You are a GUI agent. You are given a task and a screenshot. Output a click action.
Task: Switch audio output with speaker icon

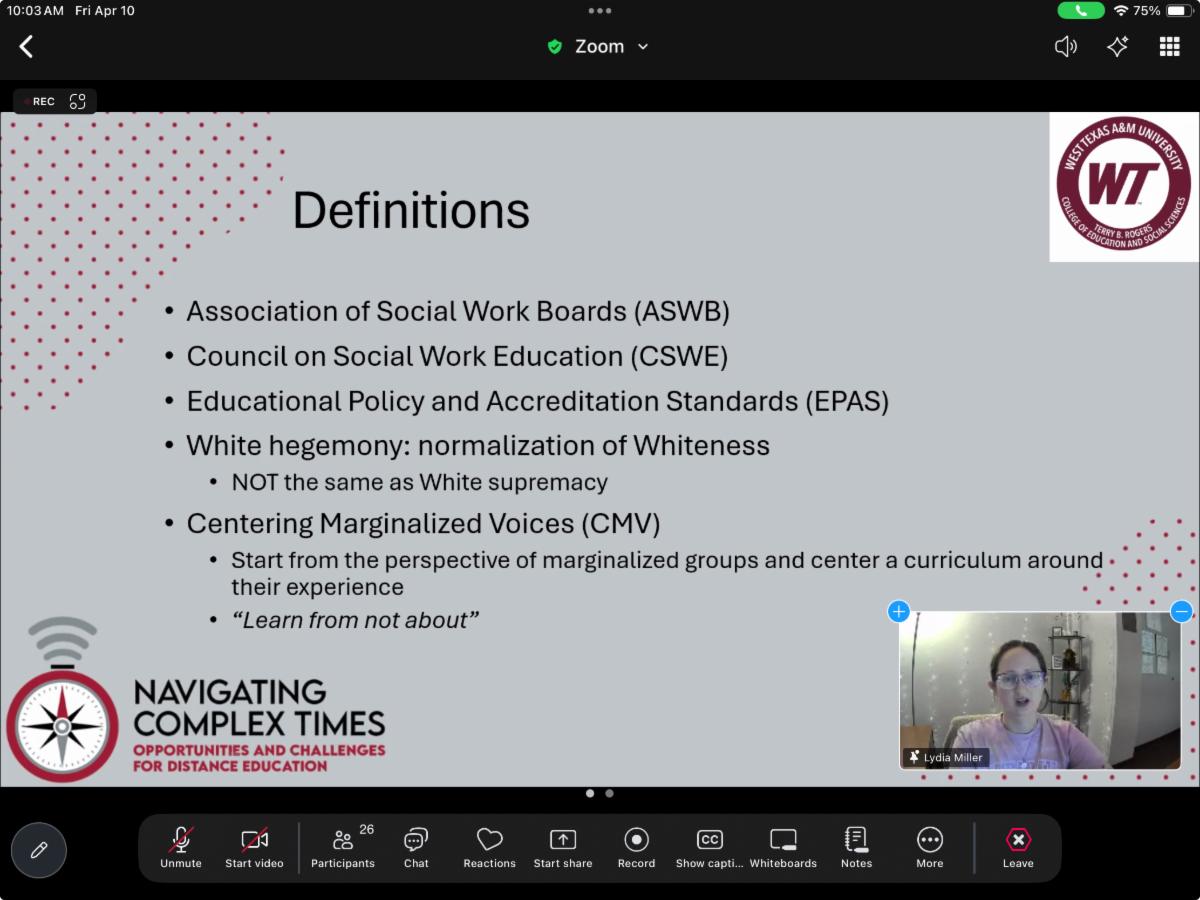1066,46
